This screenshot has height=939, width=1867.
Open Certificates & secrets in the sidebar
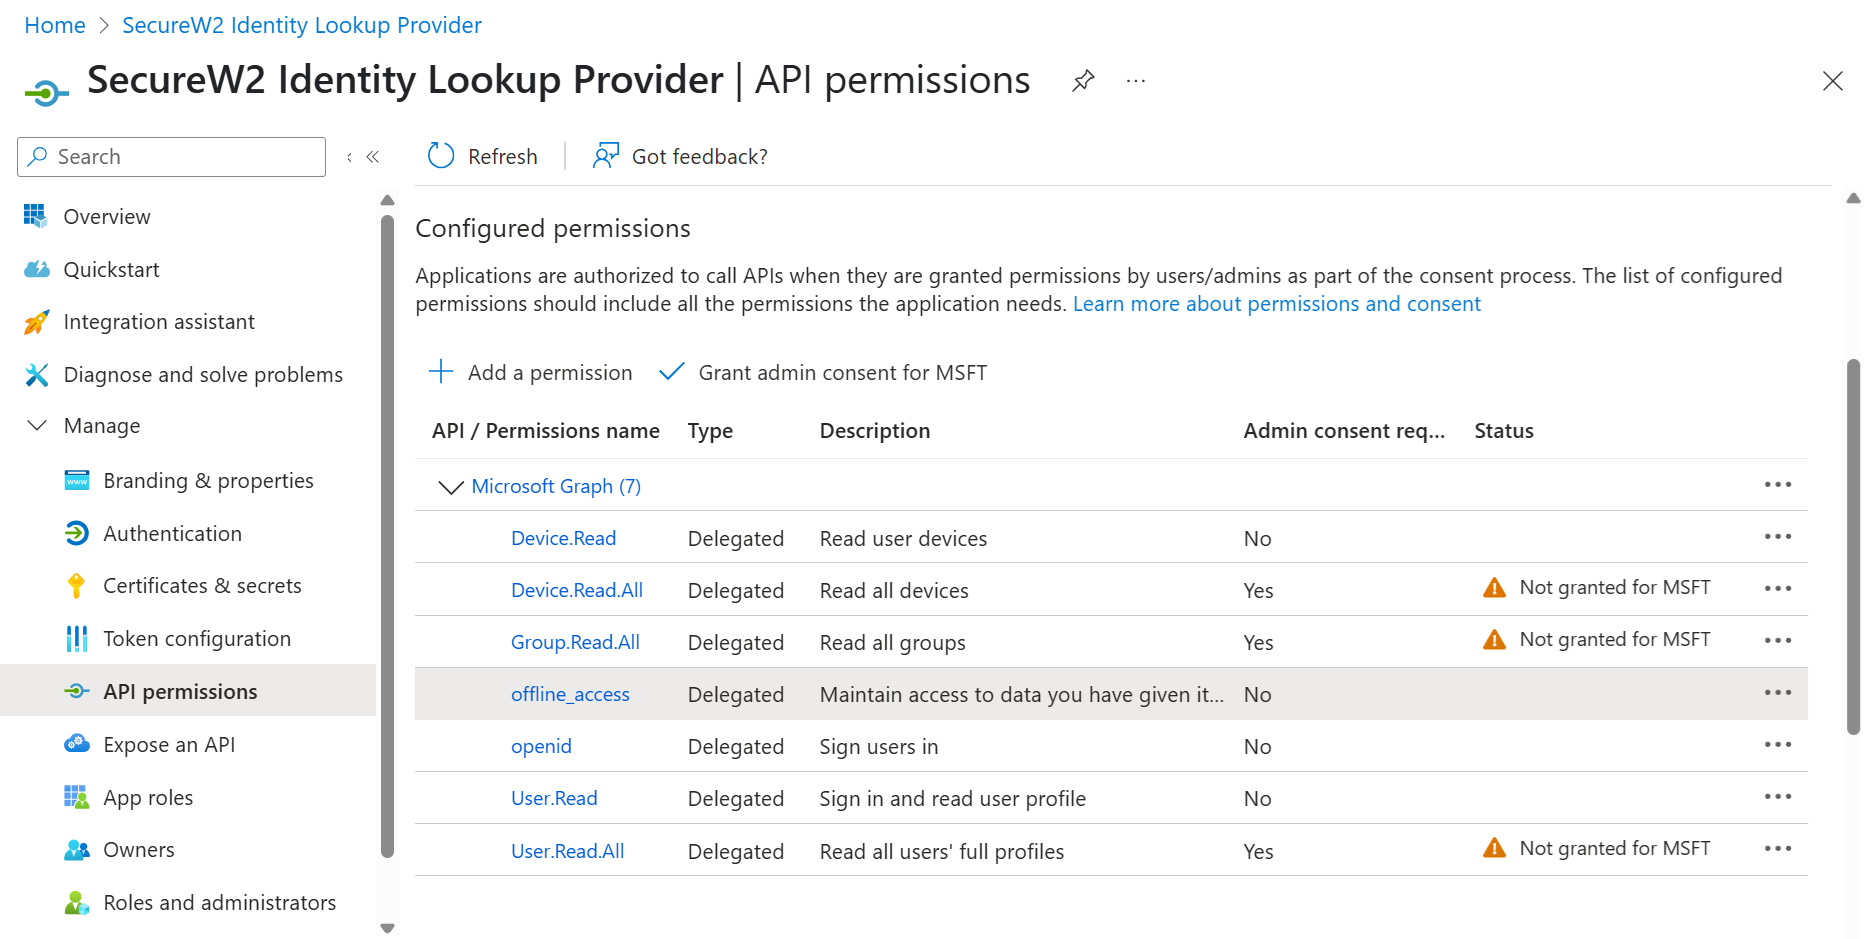click(202, 586)
